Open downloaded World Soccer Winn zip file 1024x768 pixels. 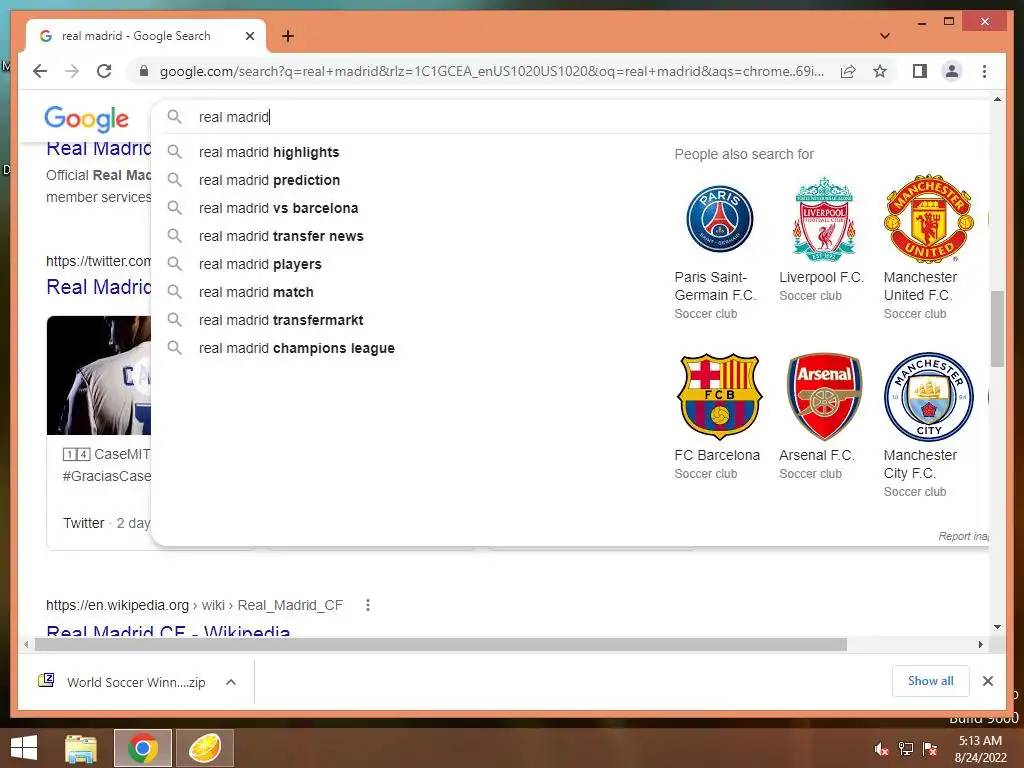tap(122, 682)
